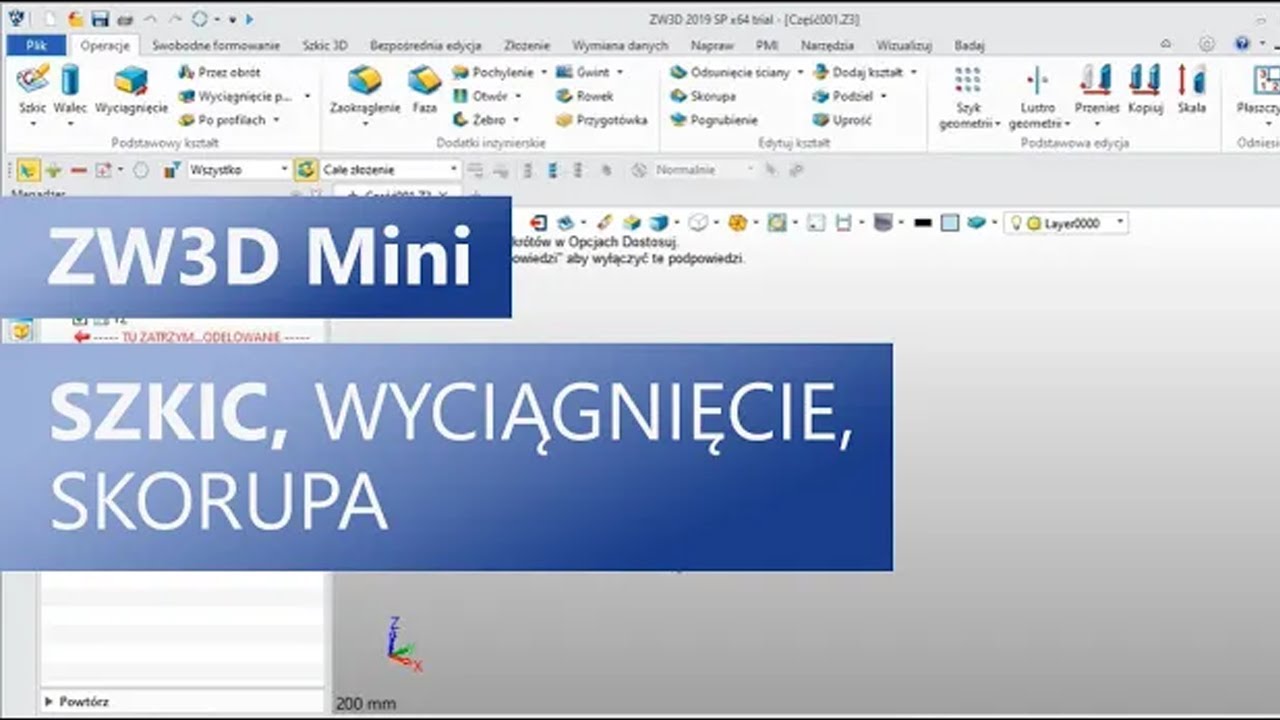Click the help question mark button

1241,44
